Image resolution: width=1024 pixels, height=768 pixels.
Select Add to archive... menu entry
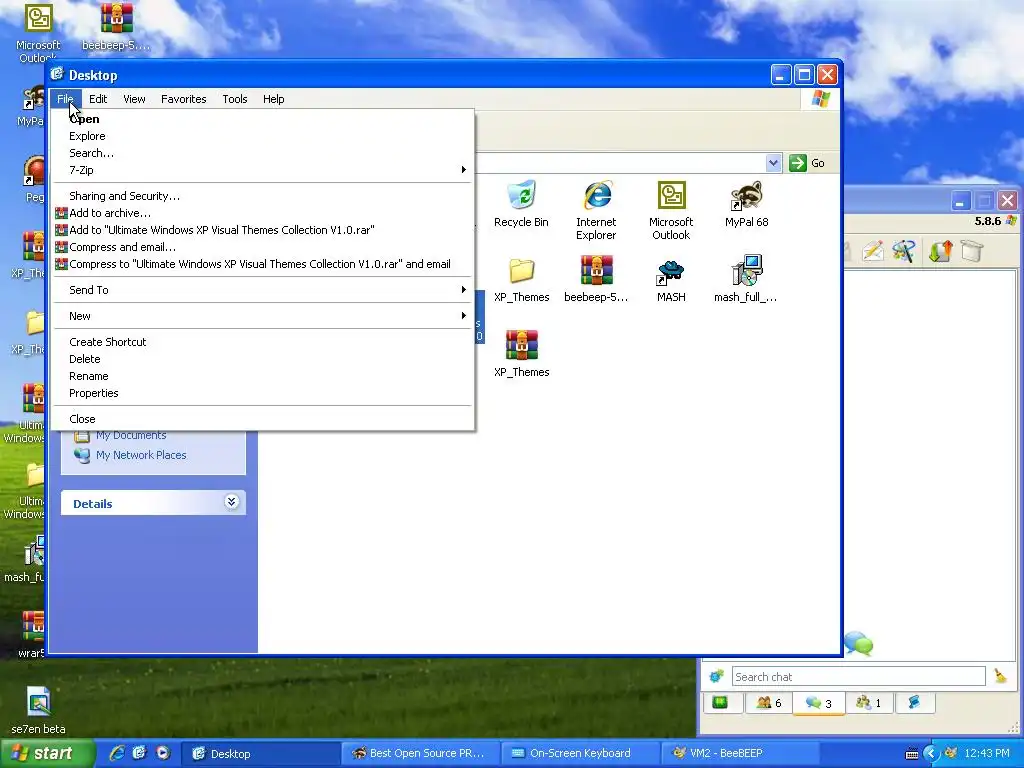pyautogui.click(x=263, y=213)
